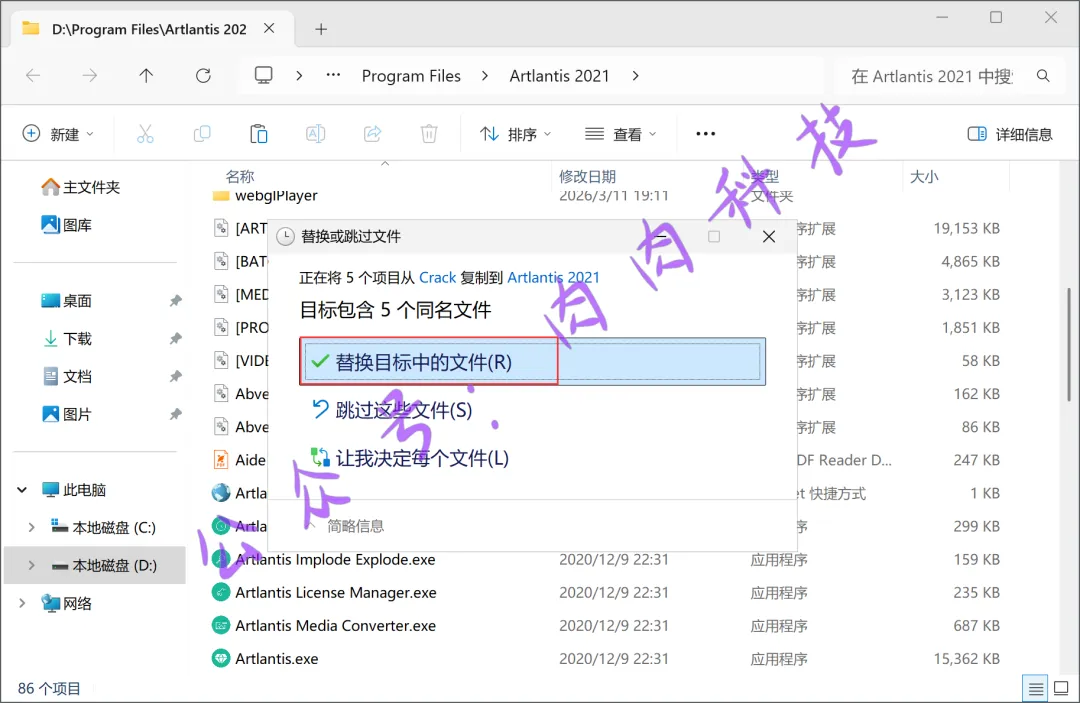The width and height of the screenshot is (1080, 703).
Task: Click the This PC monitor icon in address bar
Action: tap(263, 75)
